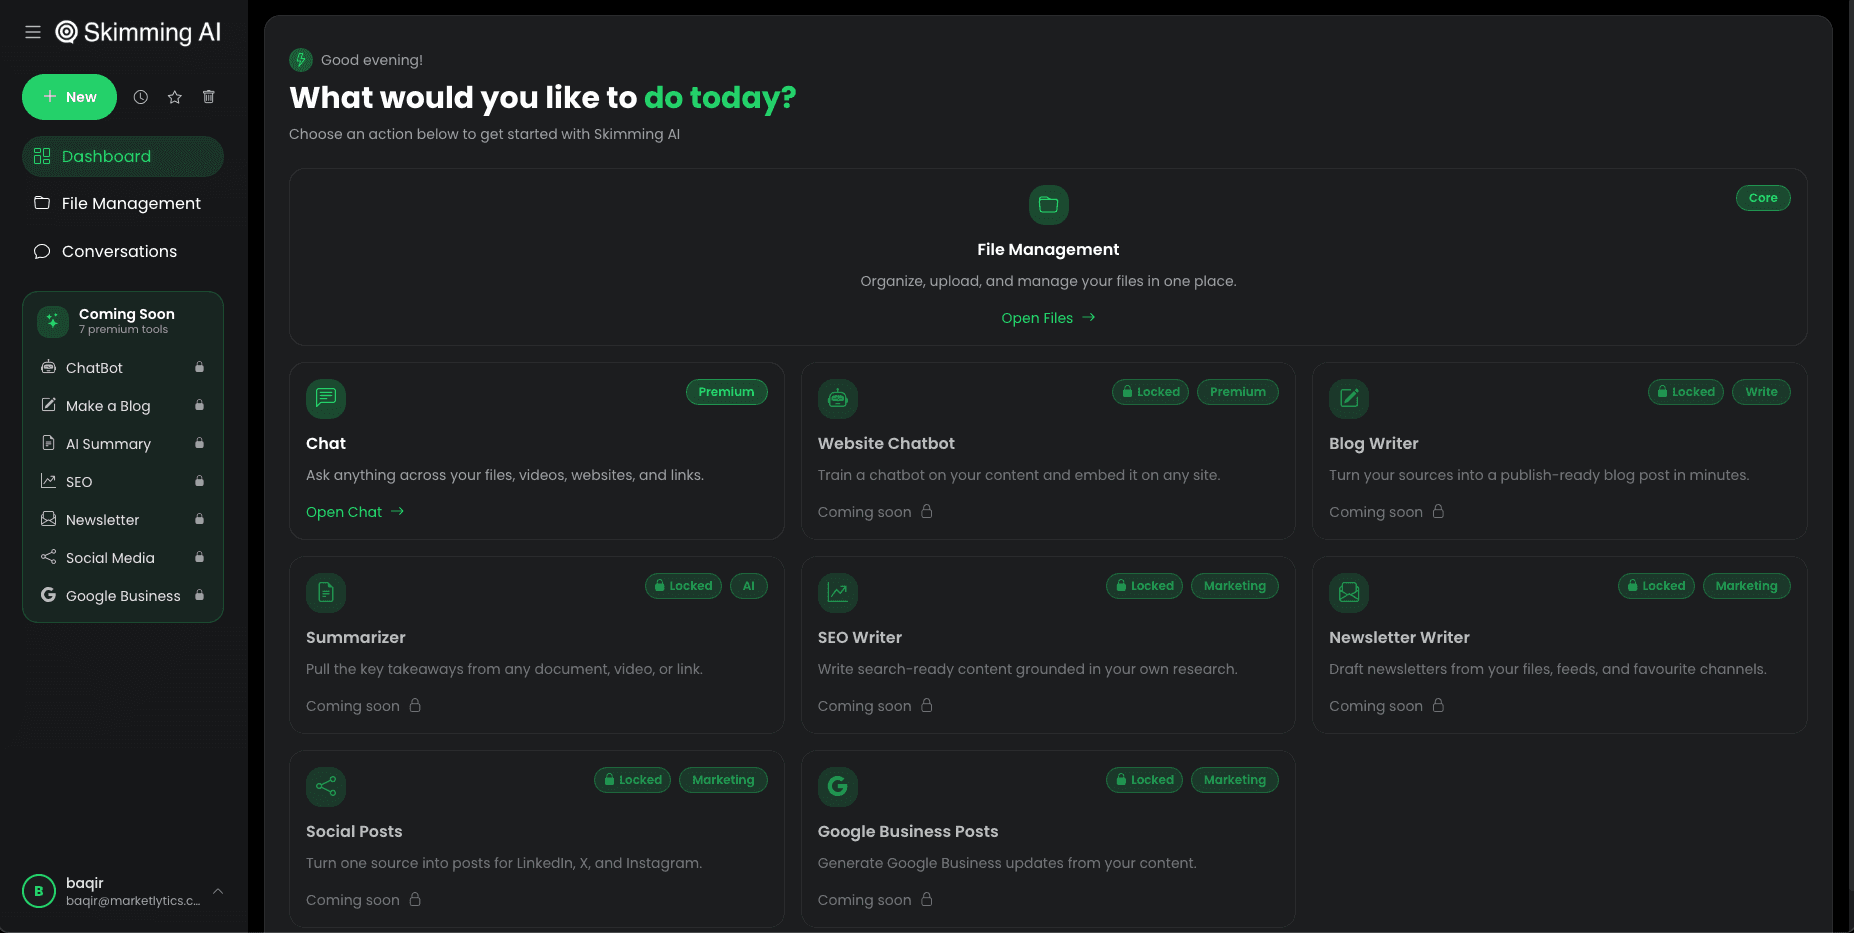The image size is (1854, 933).
Task: Click lock icon beside ChatBot
Action: [x=199, y=367]
